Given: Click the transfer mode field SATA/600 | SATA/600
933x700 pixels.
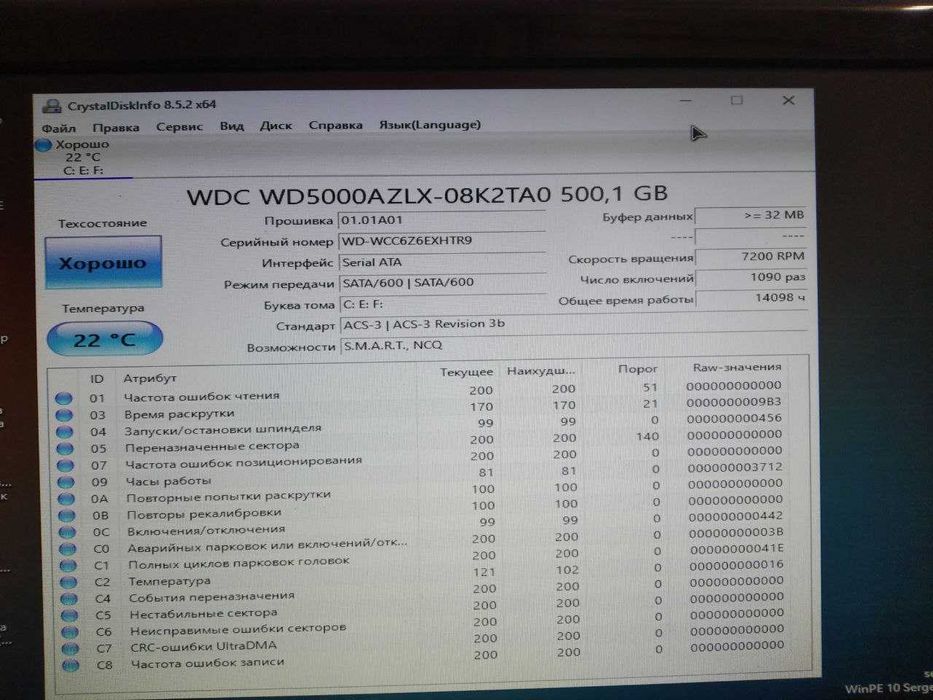Looking at the screenshot, I should 443,283.
